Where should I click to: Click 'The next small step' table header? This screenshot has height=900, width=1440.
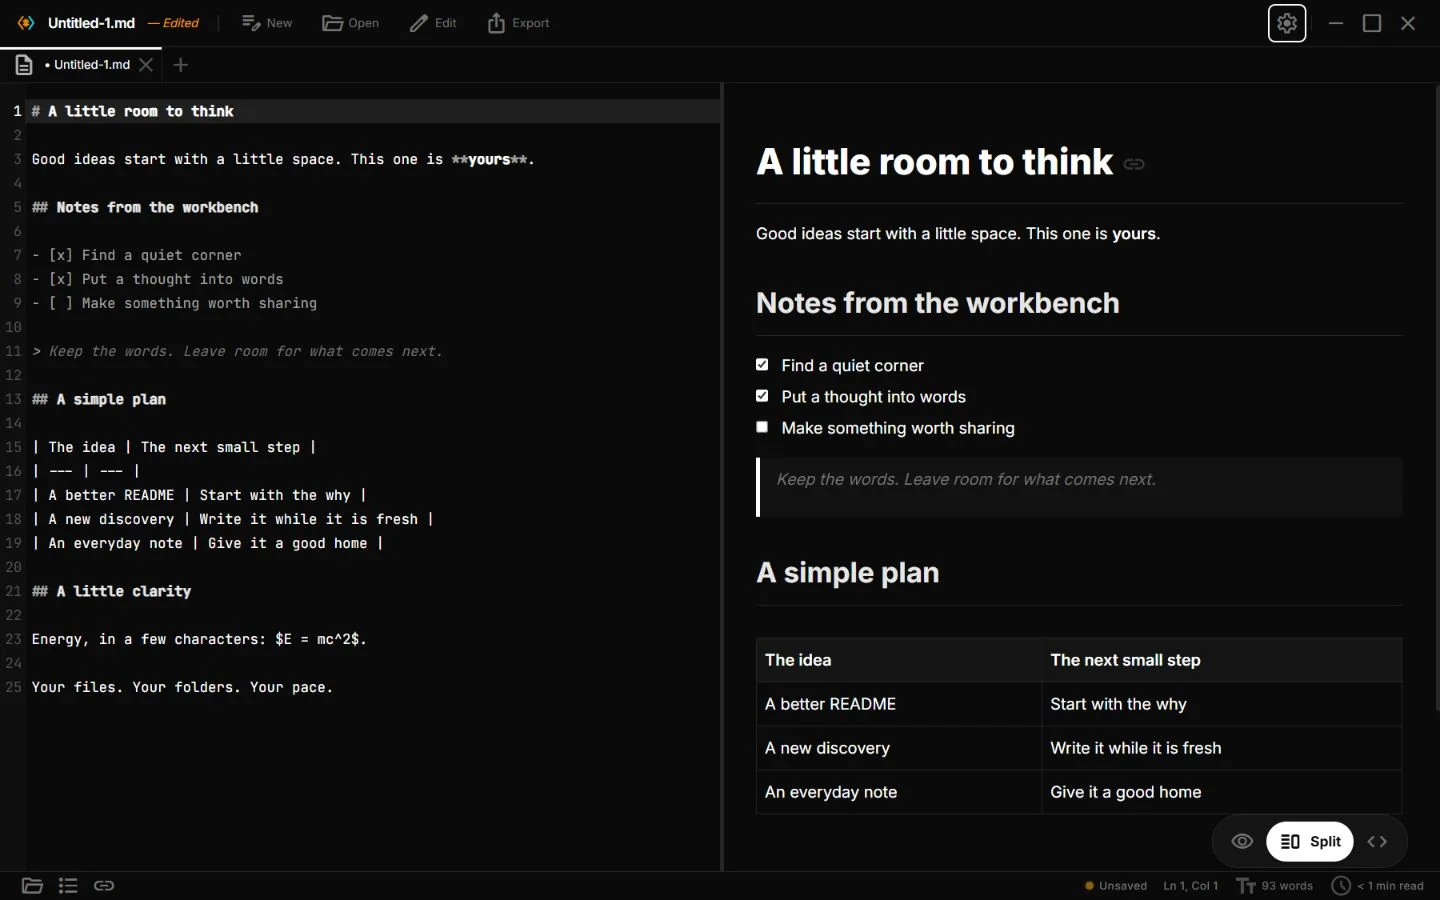1221,660
